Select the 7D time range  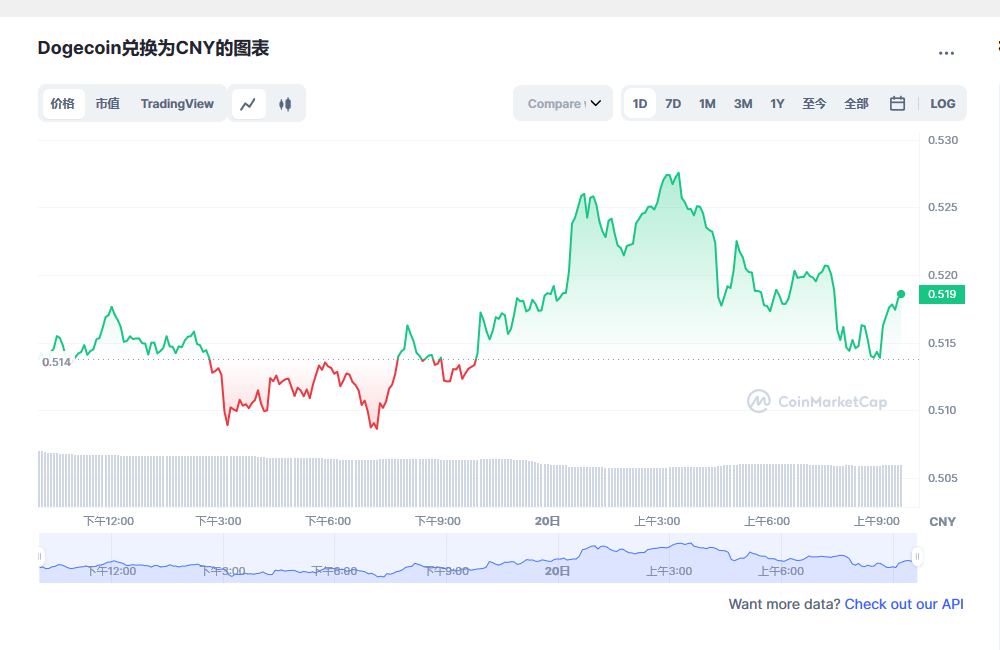pos(673,104)
